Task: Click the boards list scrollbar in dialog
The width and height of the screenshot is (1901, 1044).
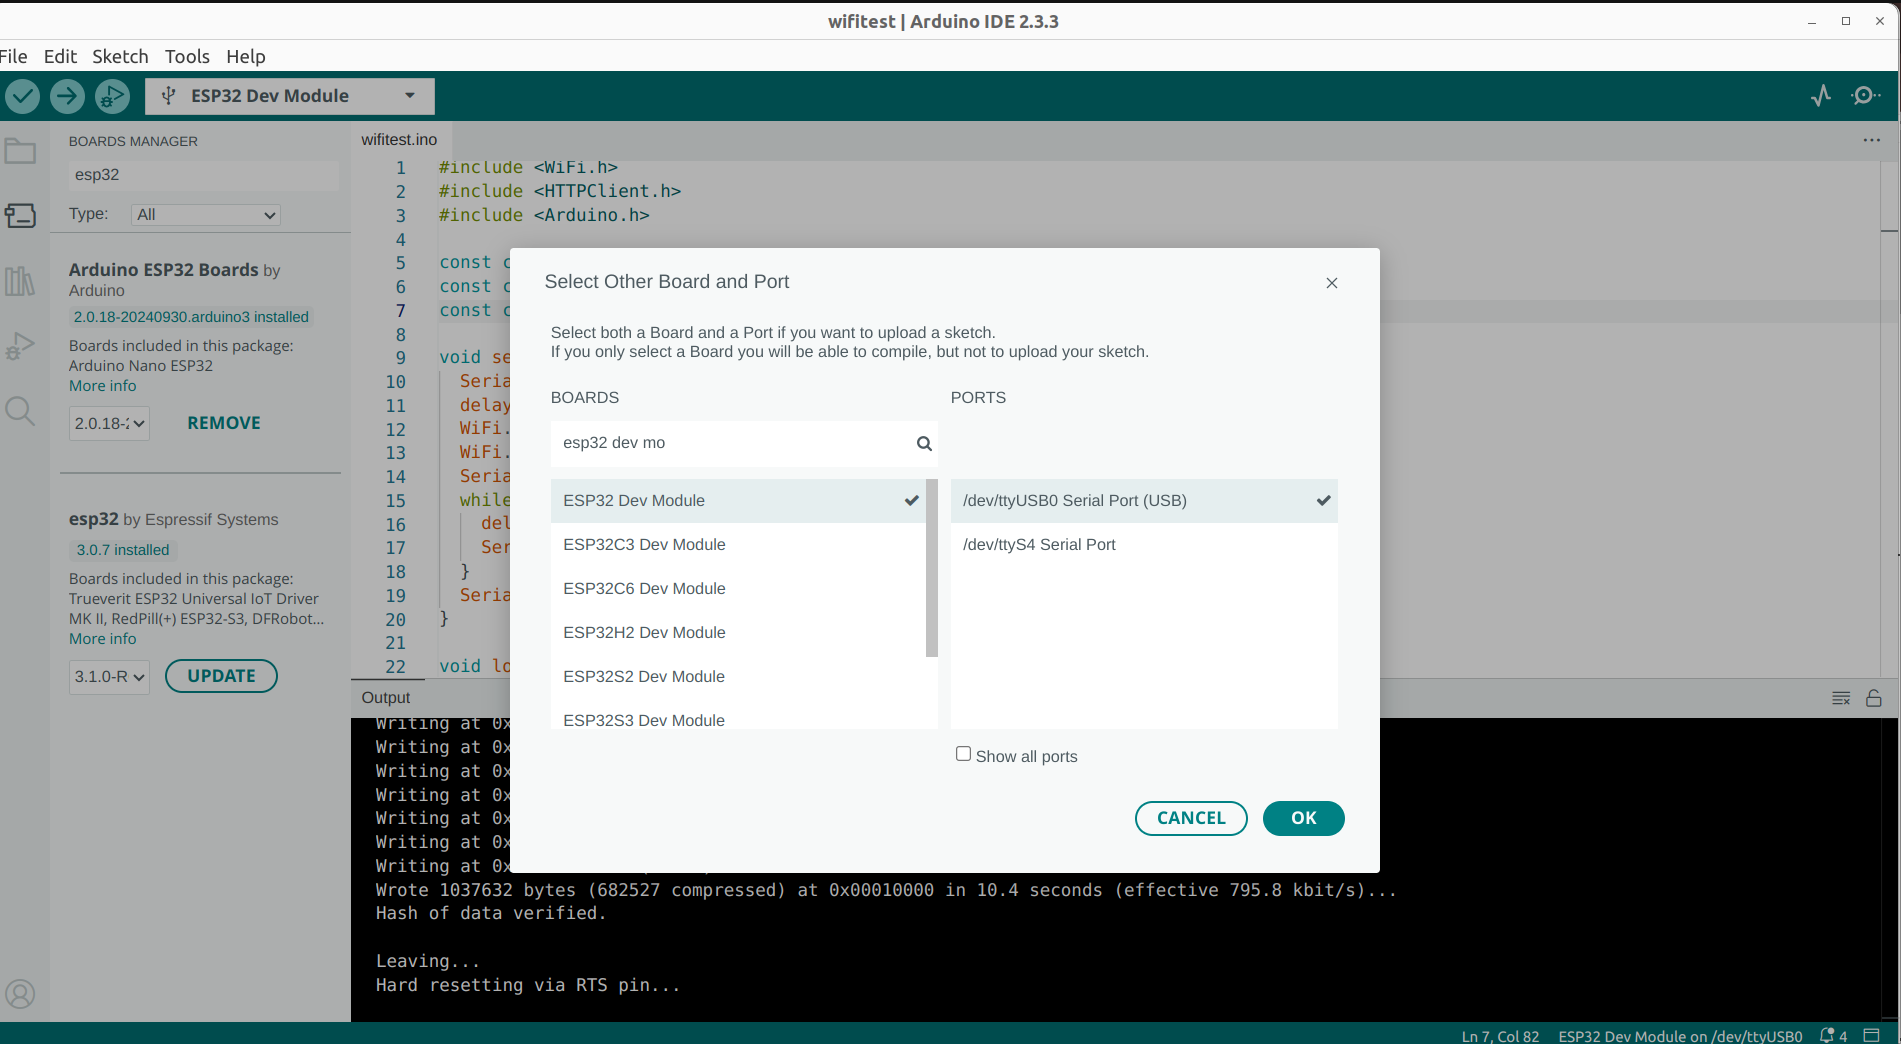Action: pyautogui.click(x=932, y=568)
